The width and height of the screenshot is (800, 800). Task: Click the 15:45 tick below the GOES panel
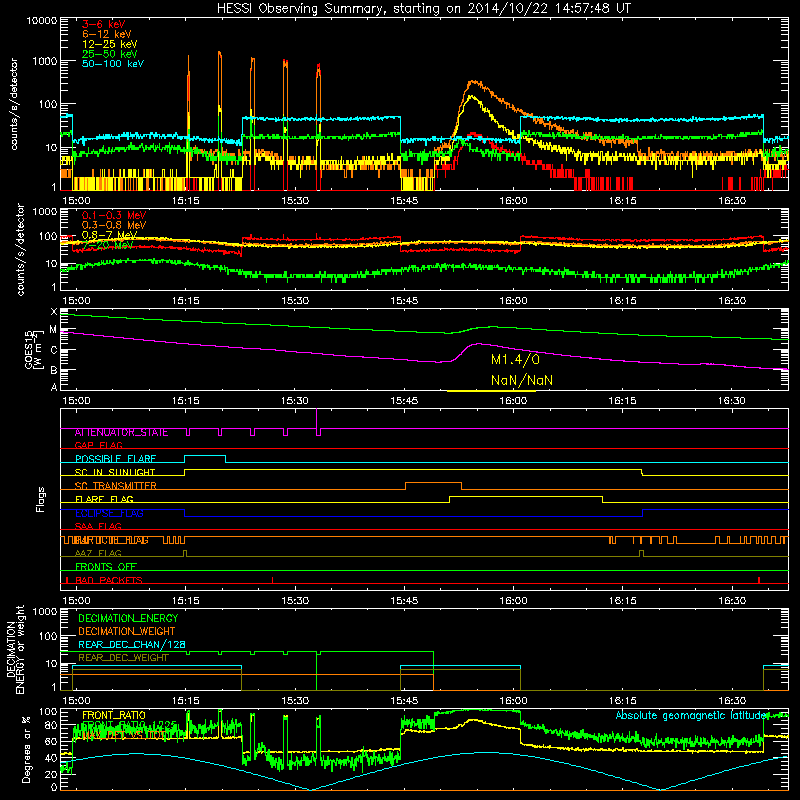click(x=404, y=401)
